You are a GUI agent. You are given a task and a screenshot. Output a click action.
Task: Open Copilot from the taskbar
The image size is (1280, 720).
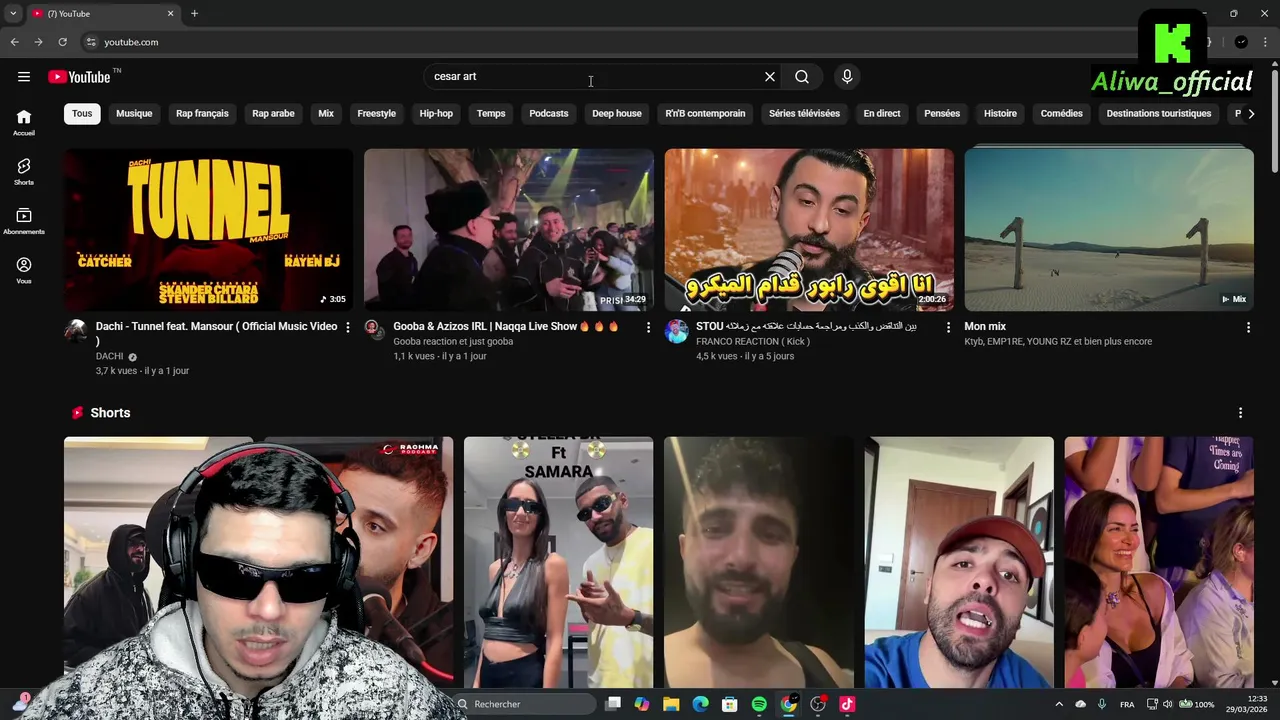[642, 704]
